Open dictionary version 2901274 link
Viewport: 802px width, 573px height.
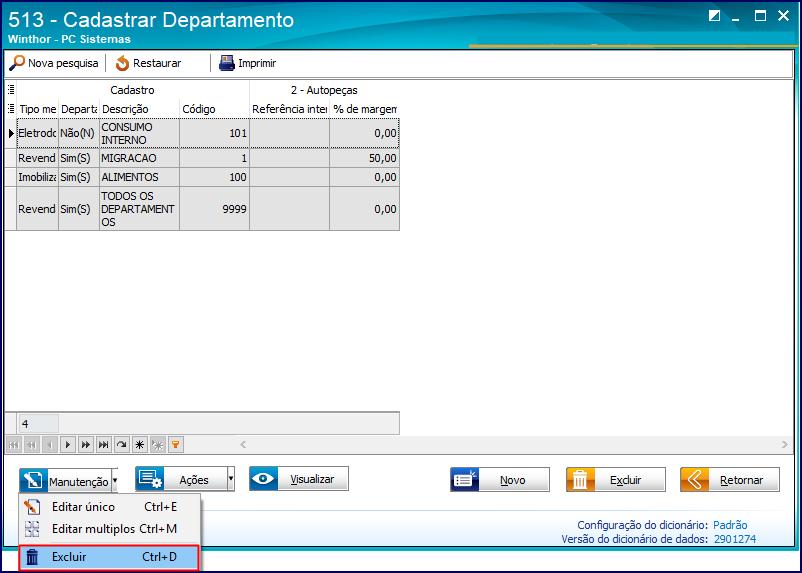[734, 539]
